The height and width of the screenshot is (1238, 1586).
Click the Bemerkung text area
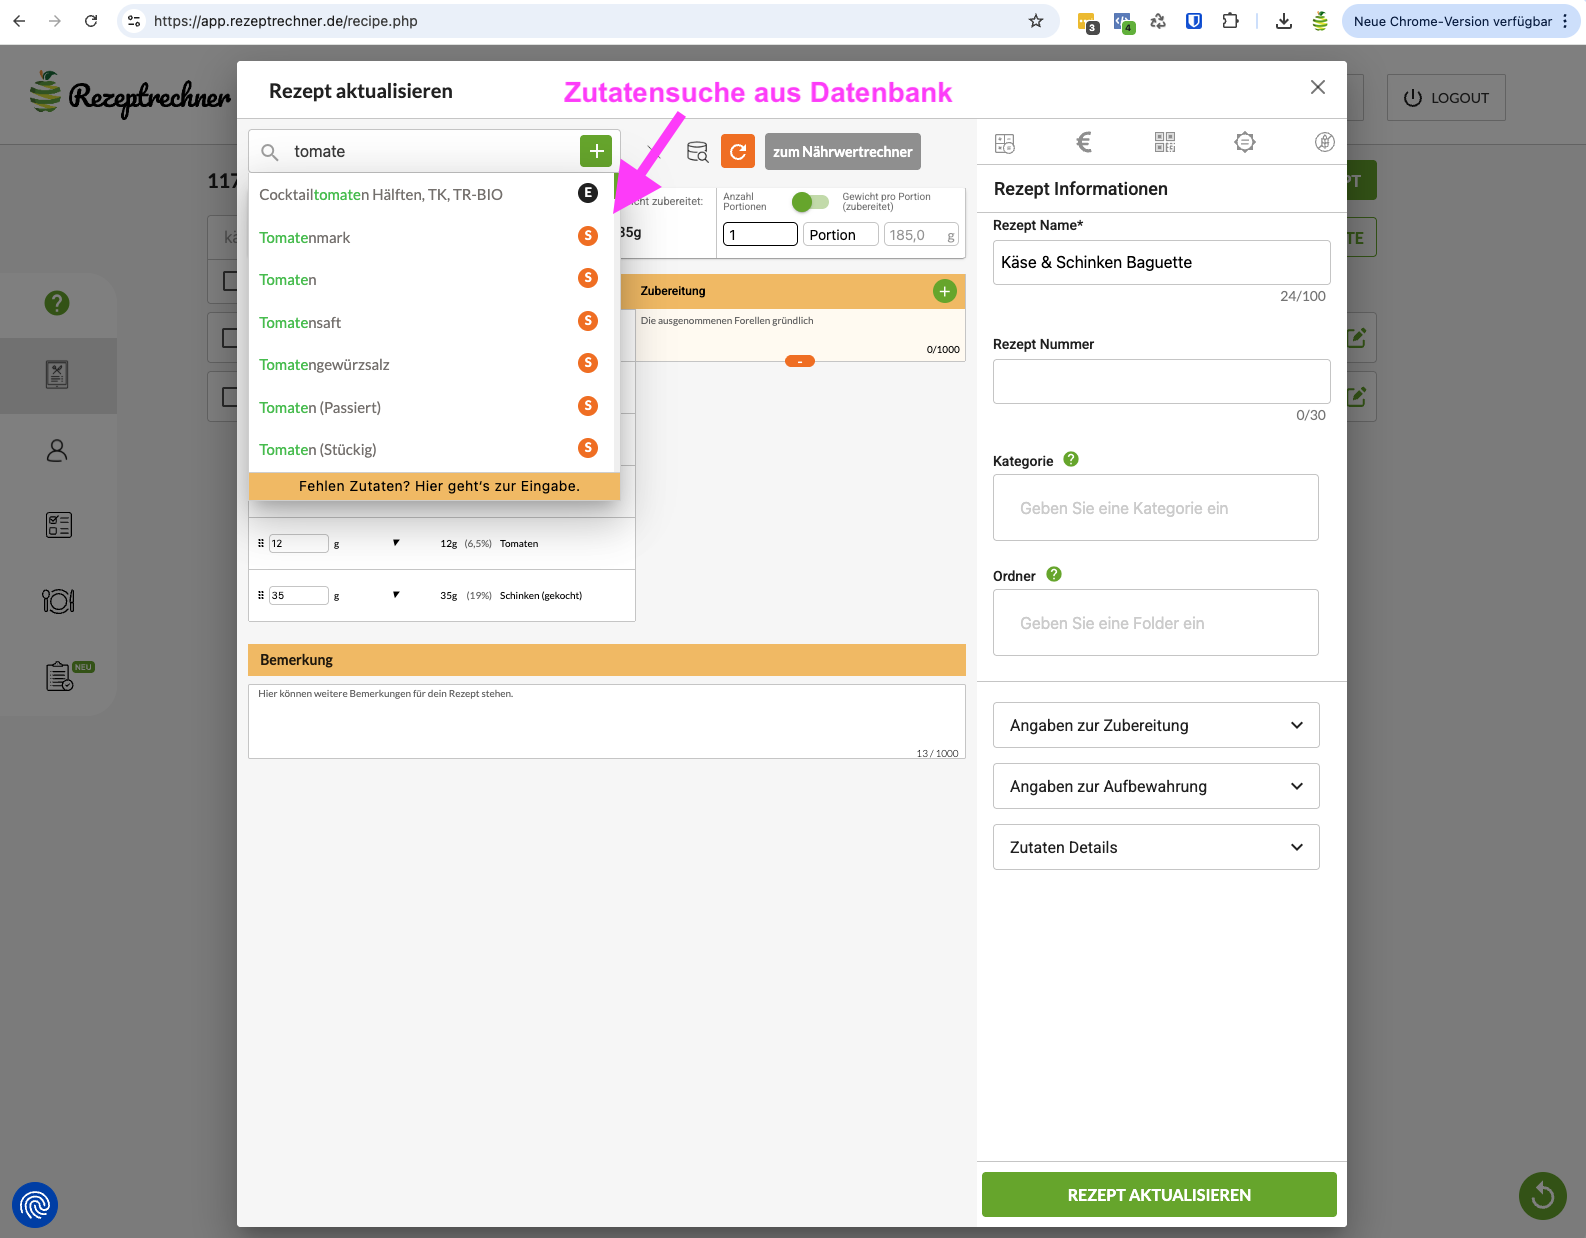coord(607,721)
